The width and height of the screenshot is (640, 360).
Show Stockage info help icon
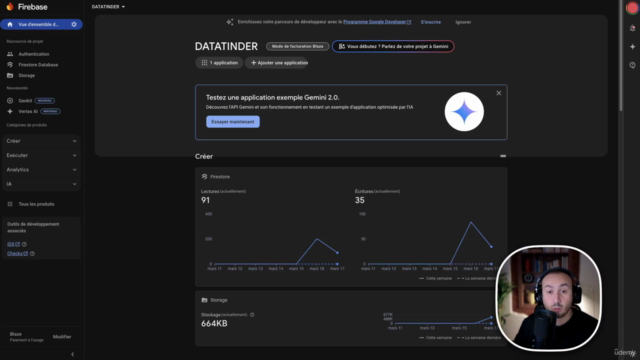252,315
